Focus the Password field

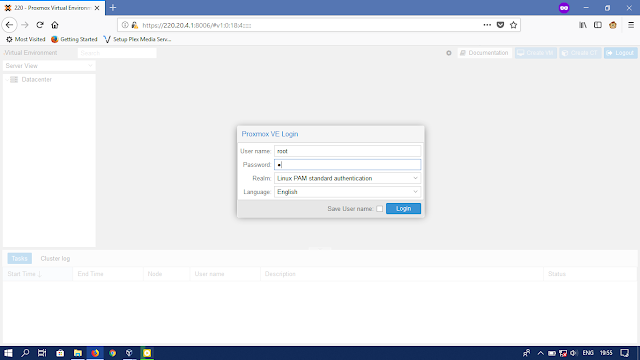(x=347, y=164)
